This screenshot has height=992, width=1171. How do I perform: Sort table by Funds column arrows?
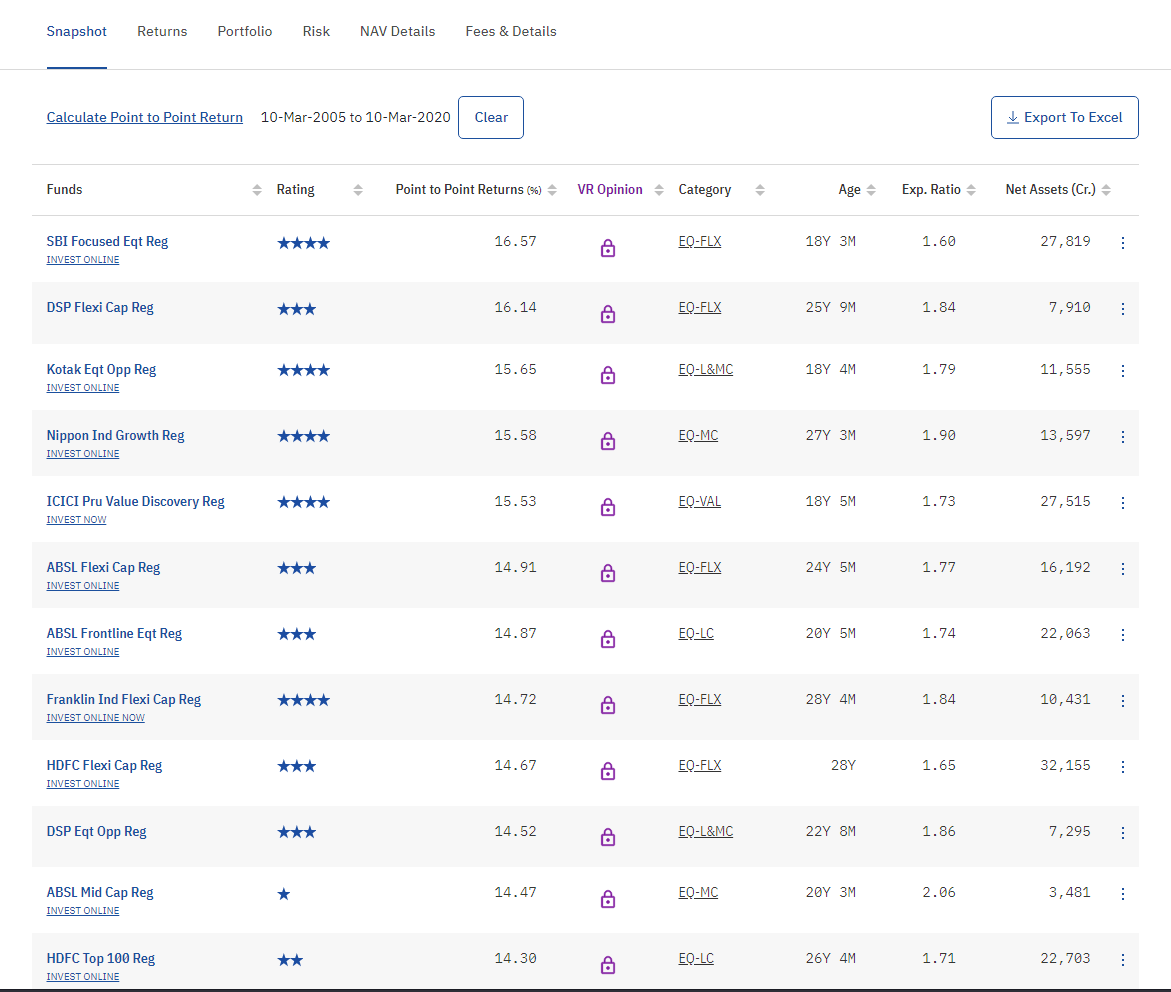[x=257, y=190]
